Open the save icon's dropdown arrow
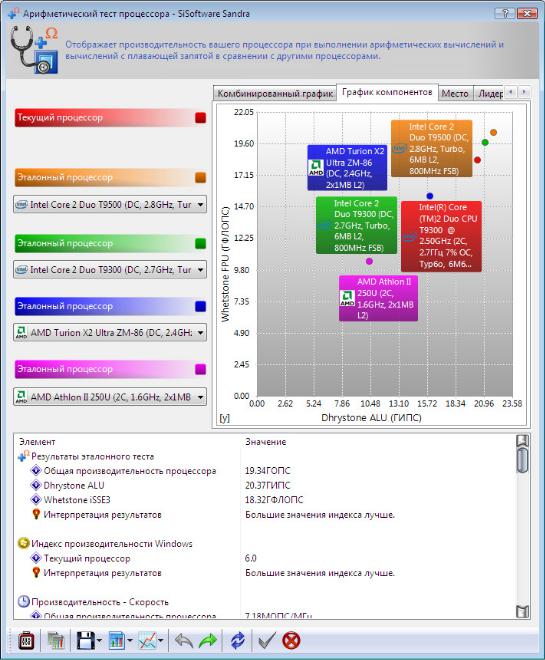The height and width of the screenshot is (660, 545). pos(99,641)
